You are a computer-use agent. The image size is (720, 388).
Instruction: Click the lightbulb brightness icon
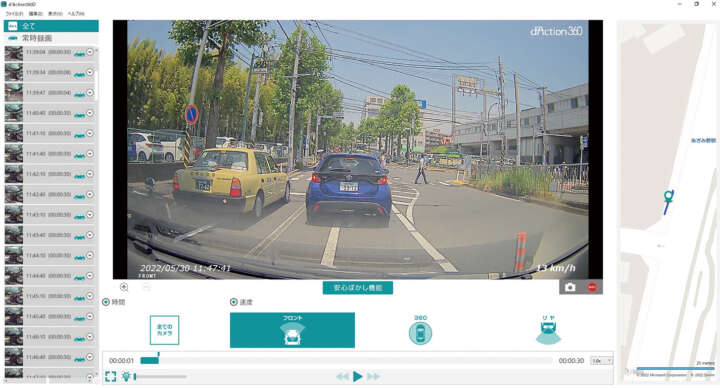tap(126, 377)
